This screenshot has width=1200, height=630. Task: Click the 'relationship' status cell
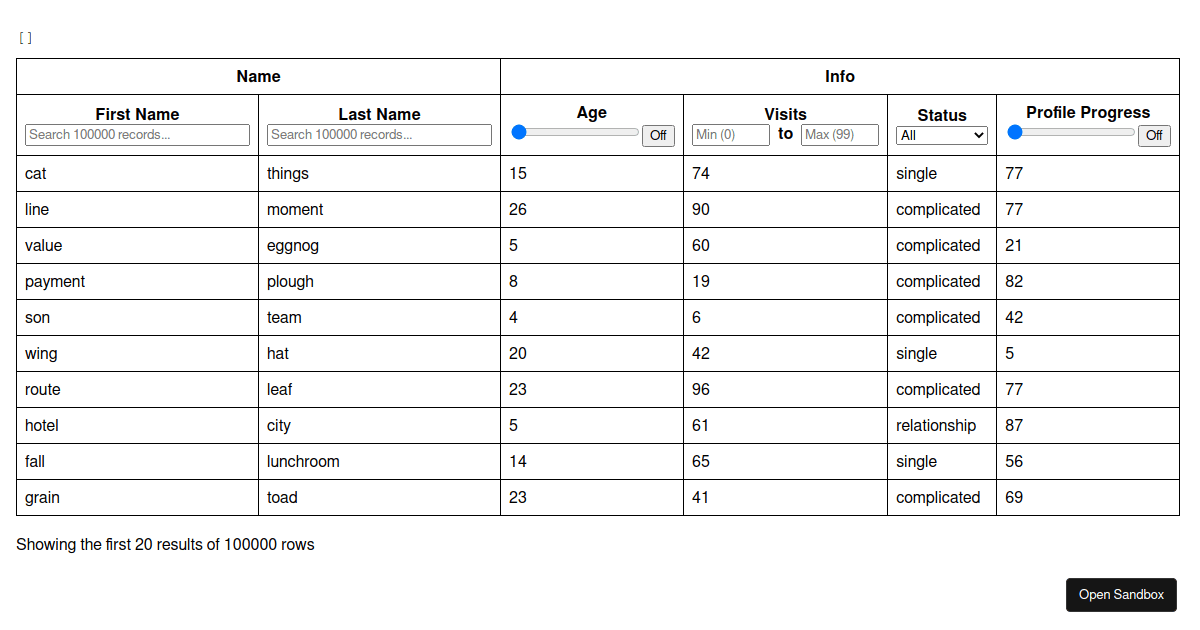936,426
